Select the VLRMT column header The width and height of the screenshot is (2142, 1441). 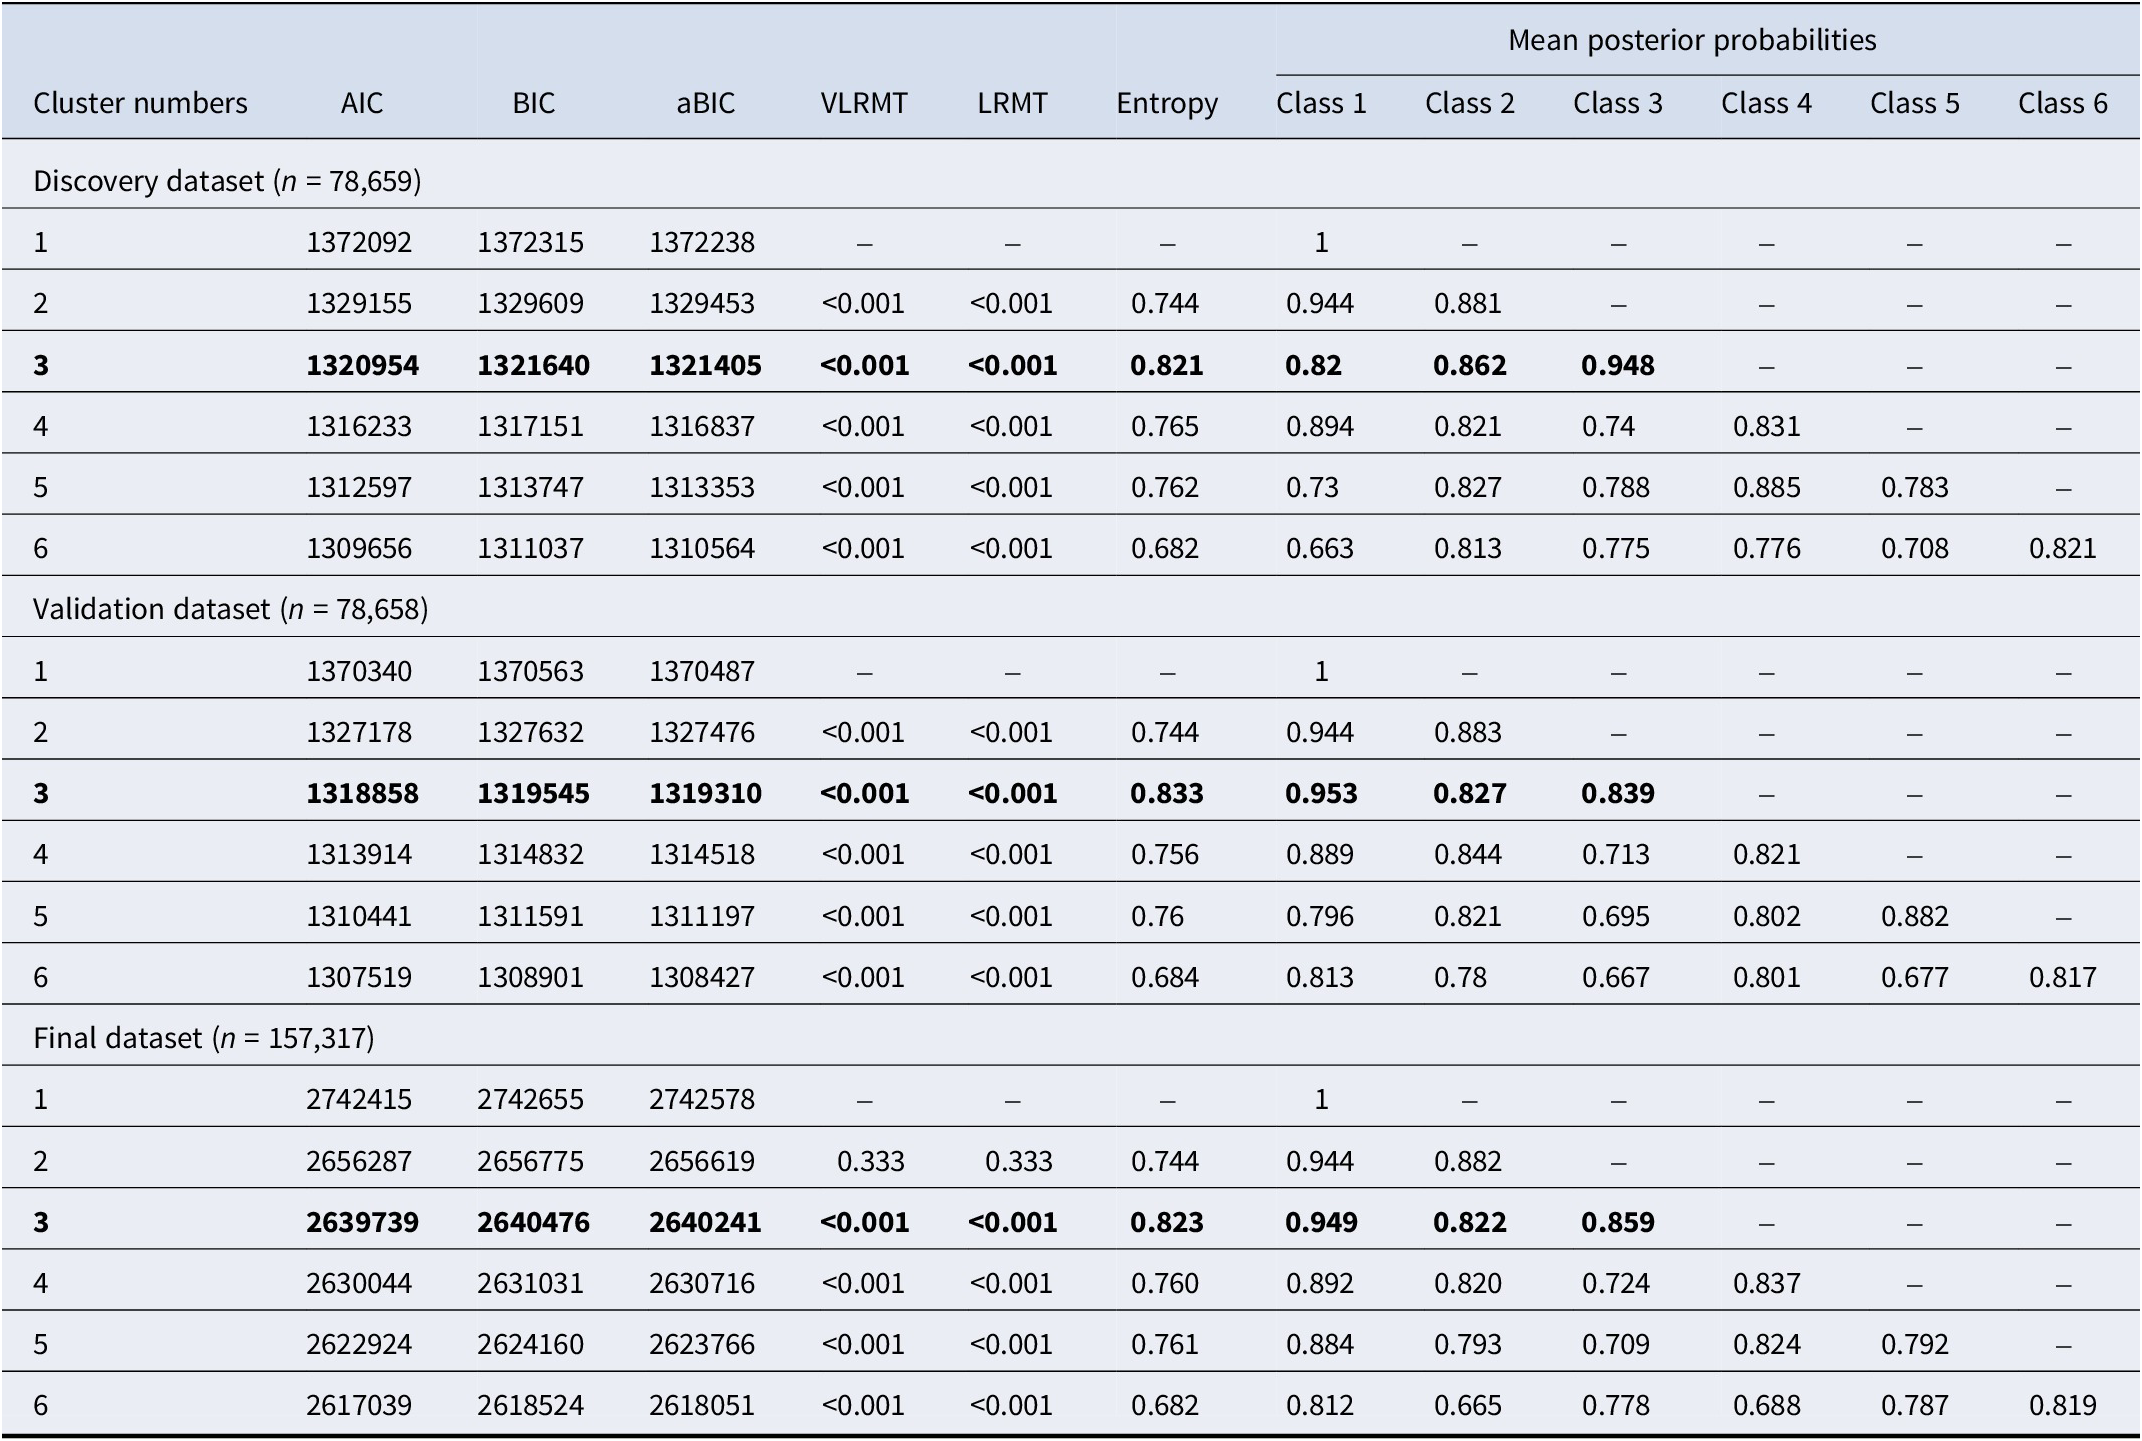click(x=864, y=103)
